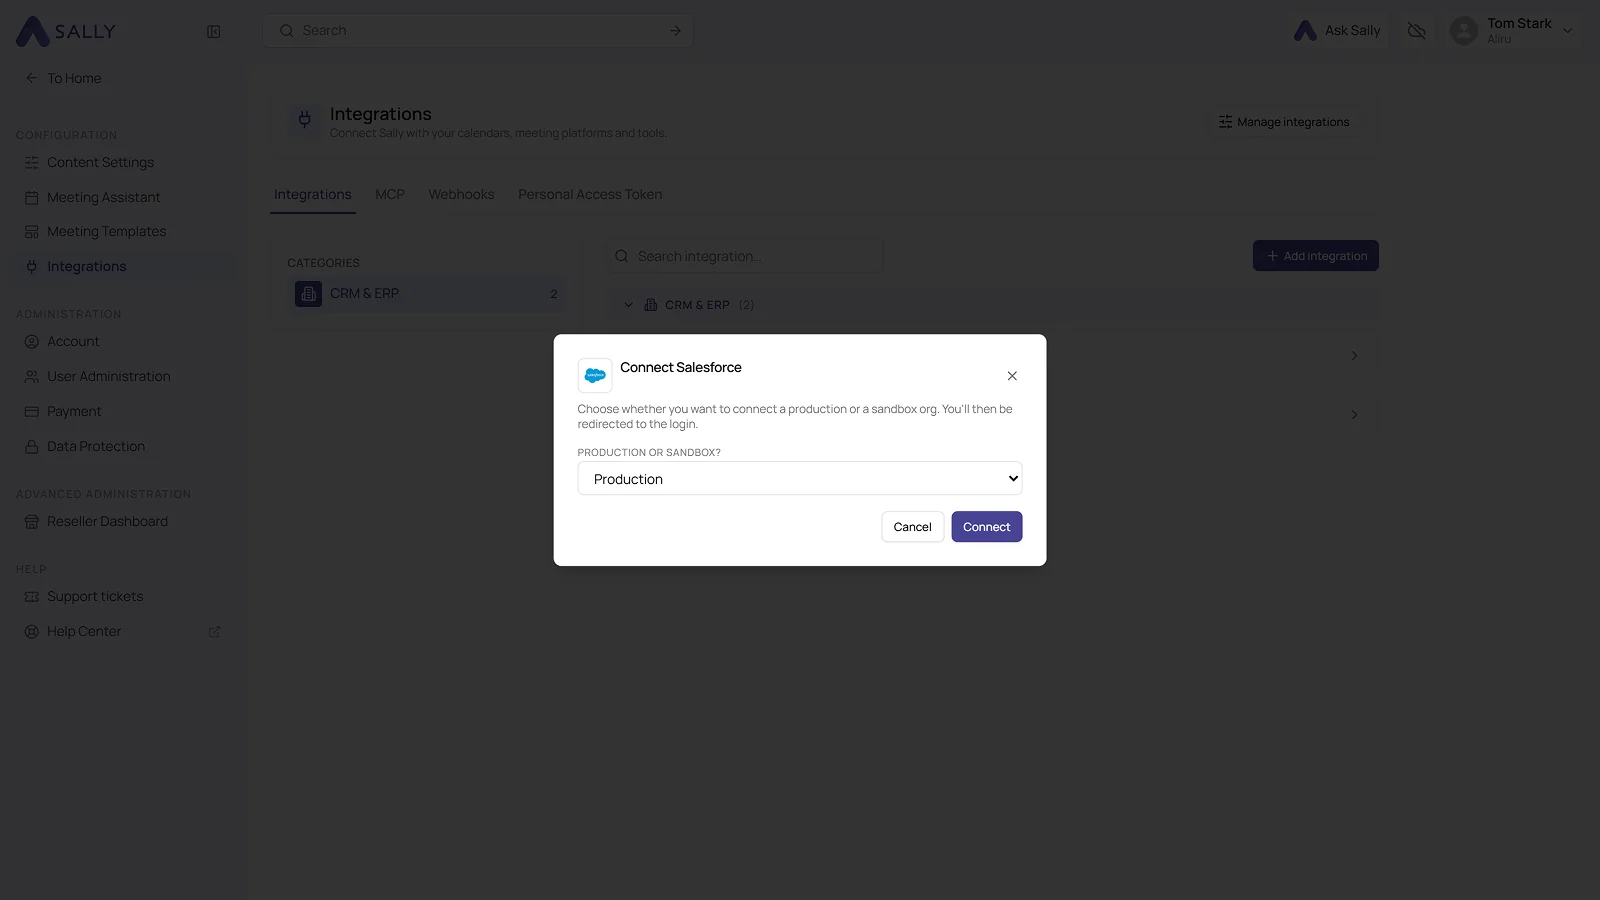The height and width of the screenshot is (900, 1600).
Task: Switch to the MCP tab
Action: (390, 194)
